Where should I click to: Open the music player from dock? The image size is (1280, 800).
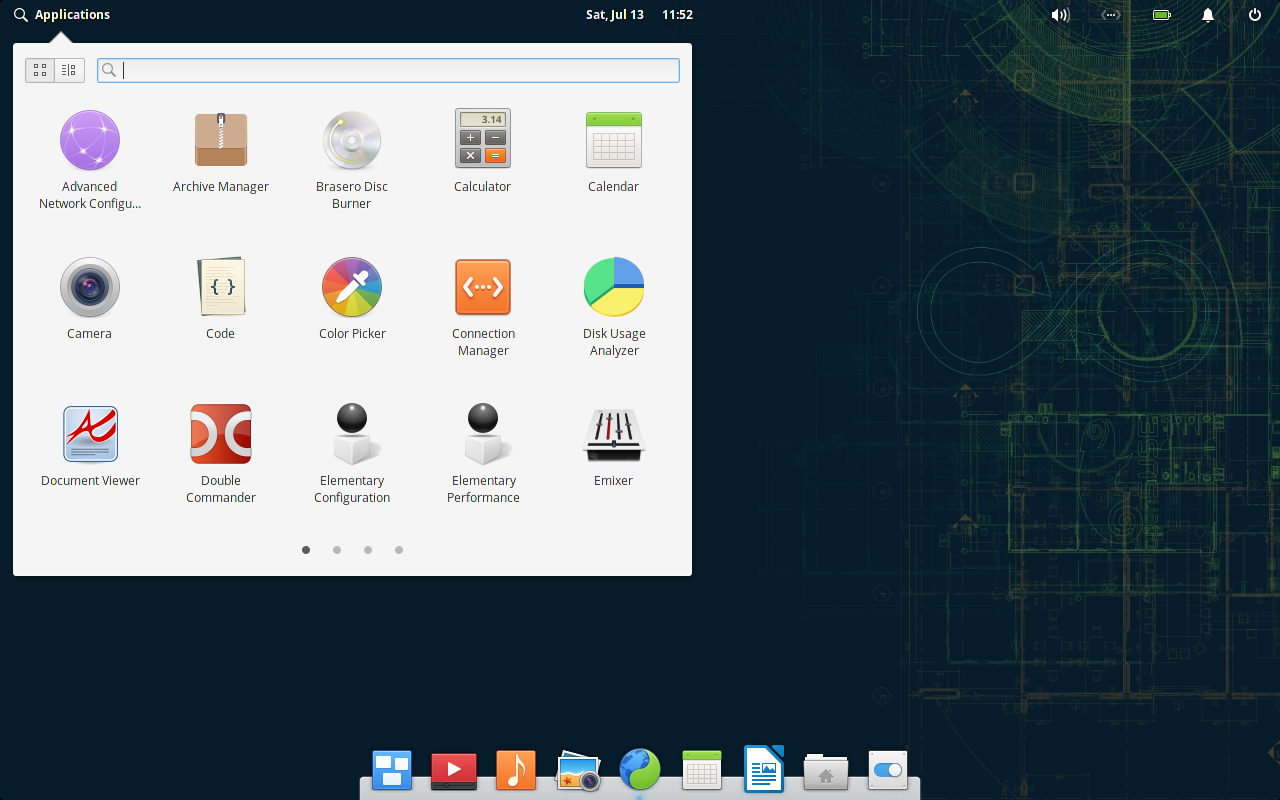[516, 771]
